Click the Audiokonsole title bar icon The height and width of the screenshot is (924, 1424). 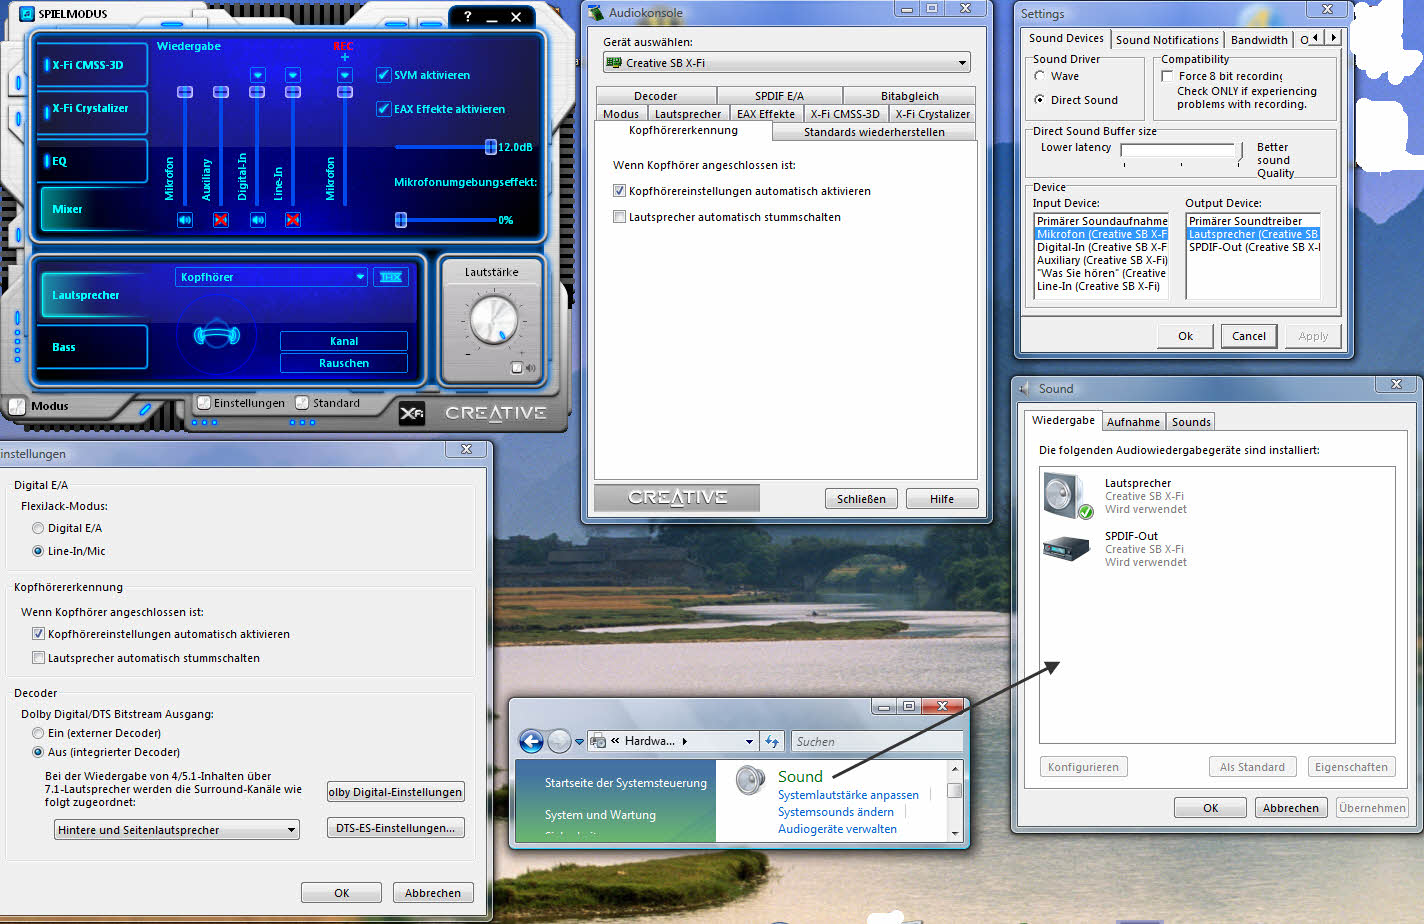[x=596, y=13]
